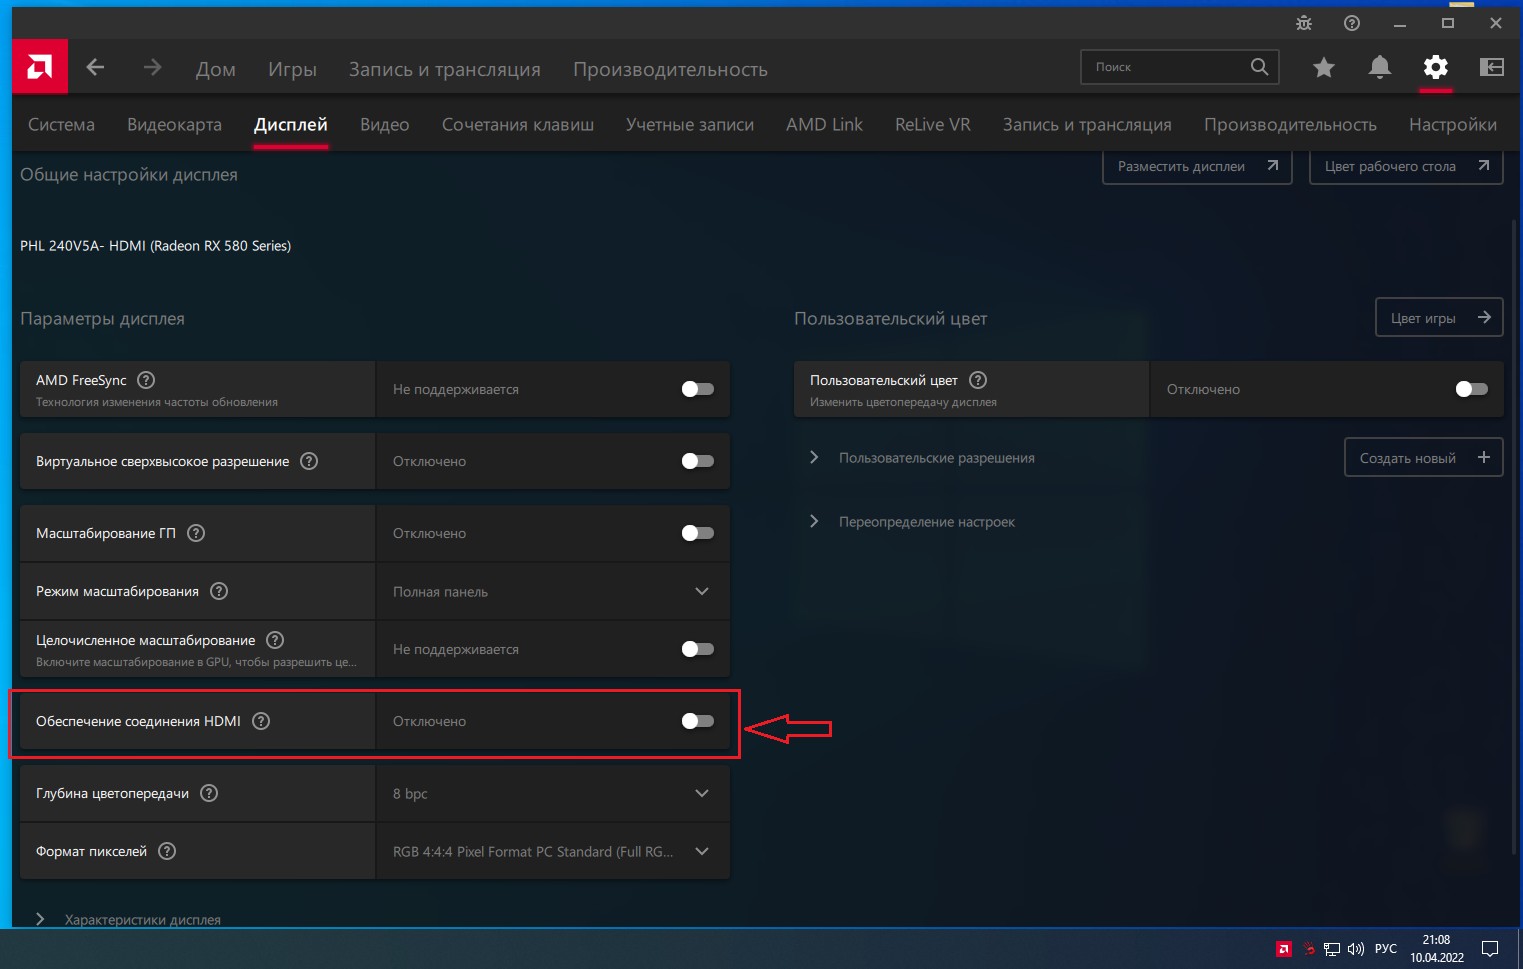Click the Общие настройки дисплея heading
The width and height of the screenshot is (1523, 969).
pyautogui.click(x=129, y=175)
